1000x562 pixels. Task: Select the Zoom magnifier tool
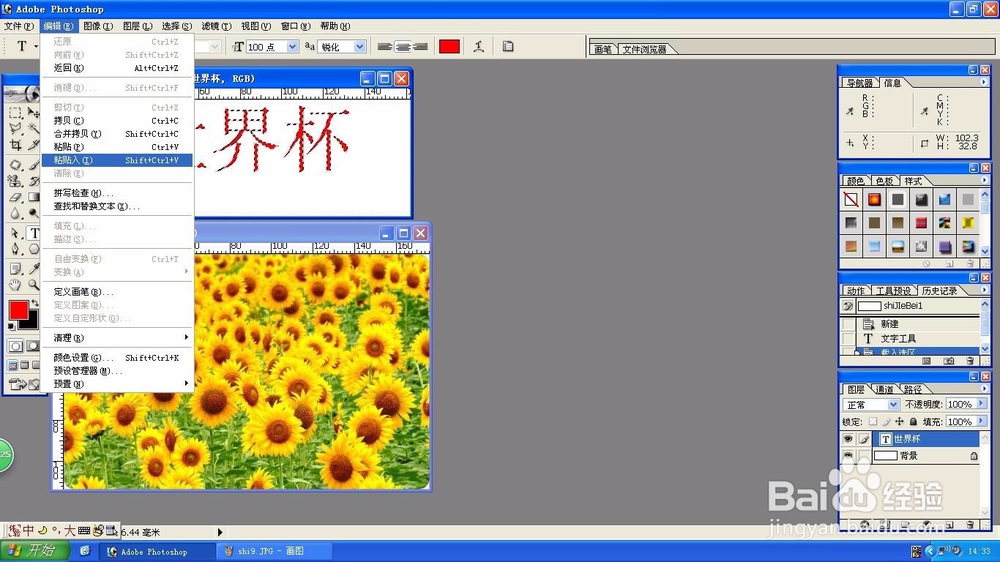tap(34, 284)
